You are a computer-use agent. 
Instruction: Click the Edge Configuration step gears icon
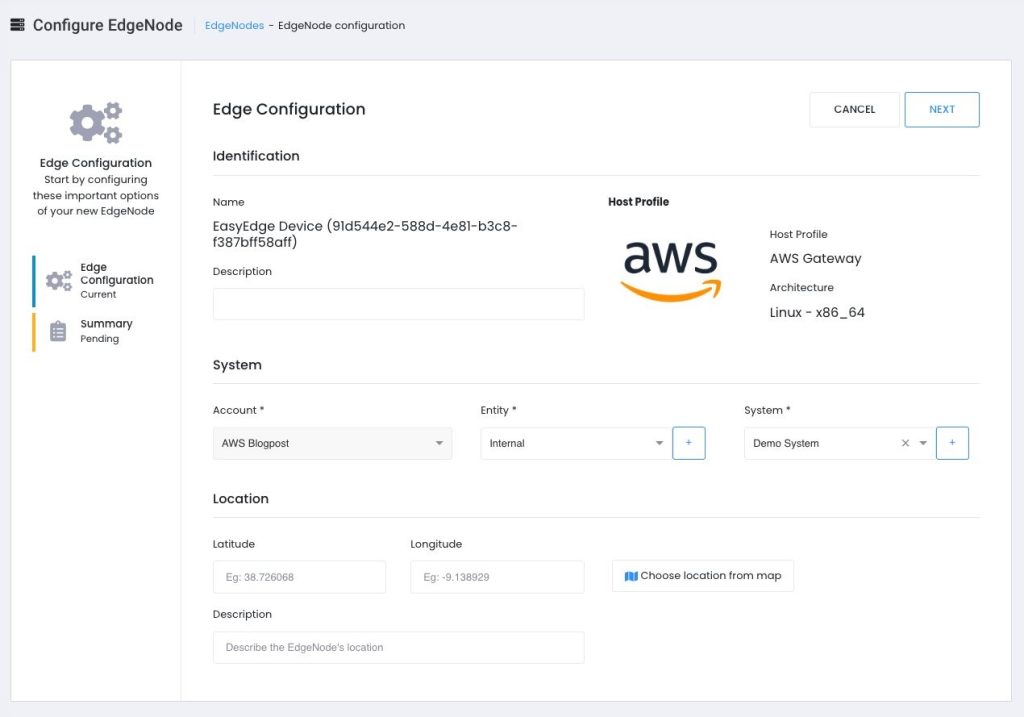click(x=59, y=281)
